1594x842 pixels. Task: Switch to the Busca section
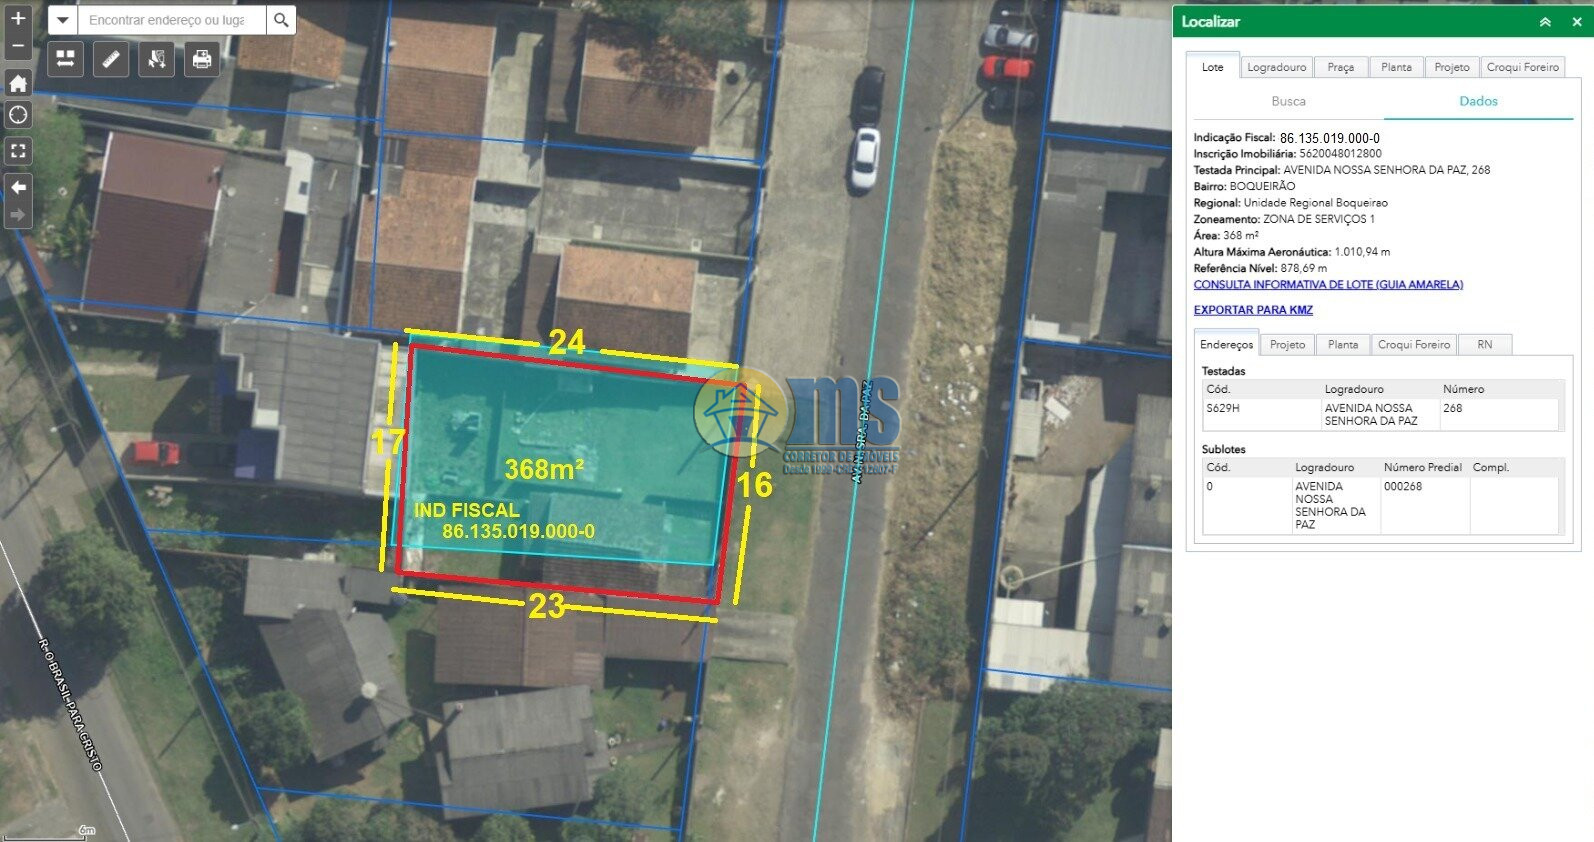point(1288,101)
